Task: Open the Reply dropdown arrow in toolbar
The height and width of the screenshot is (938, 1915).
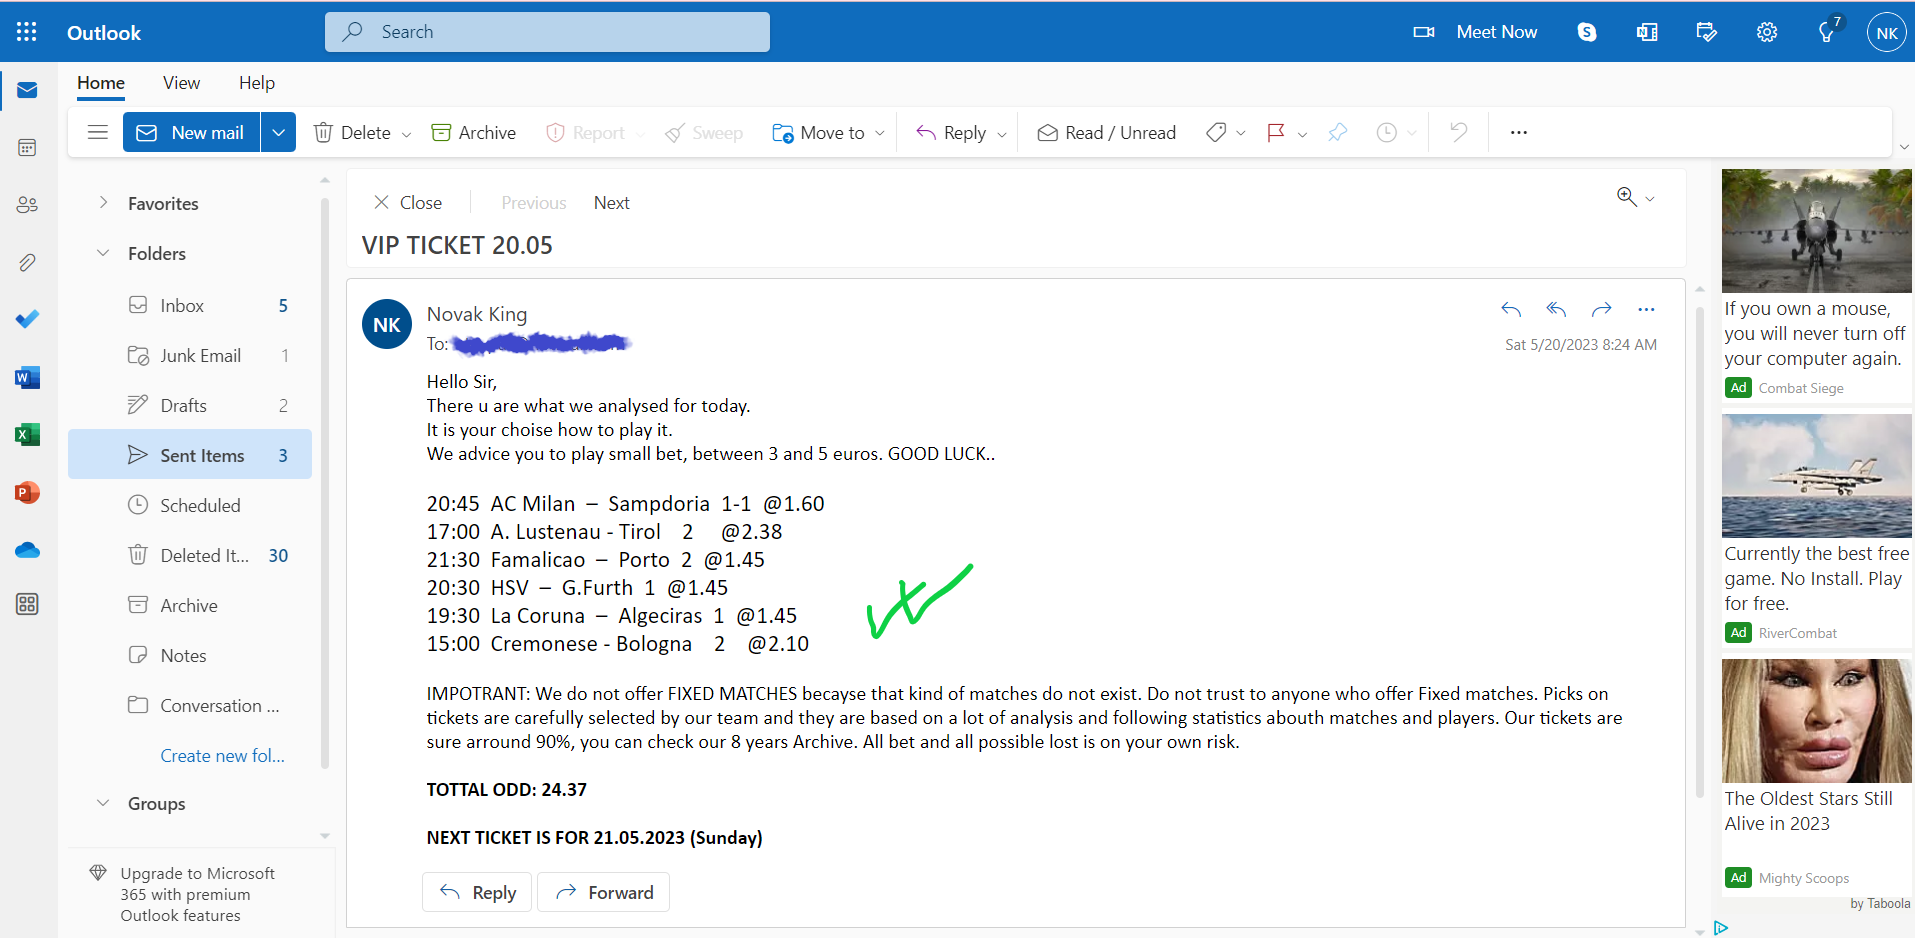Action: tap(1002, 134)
